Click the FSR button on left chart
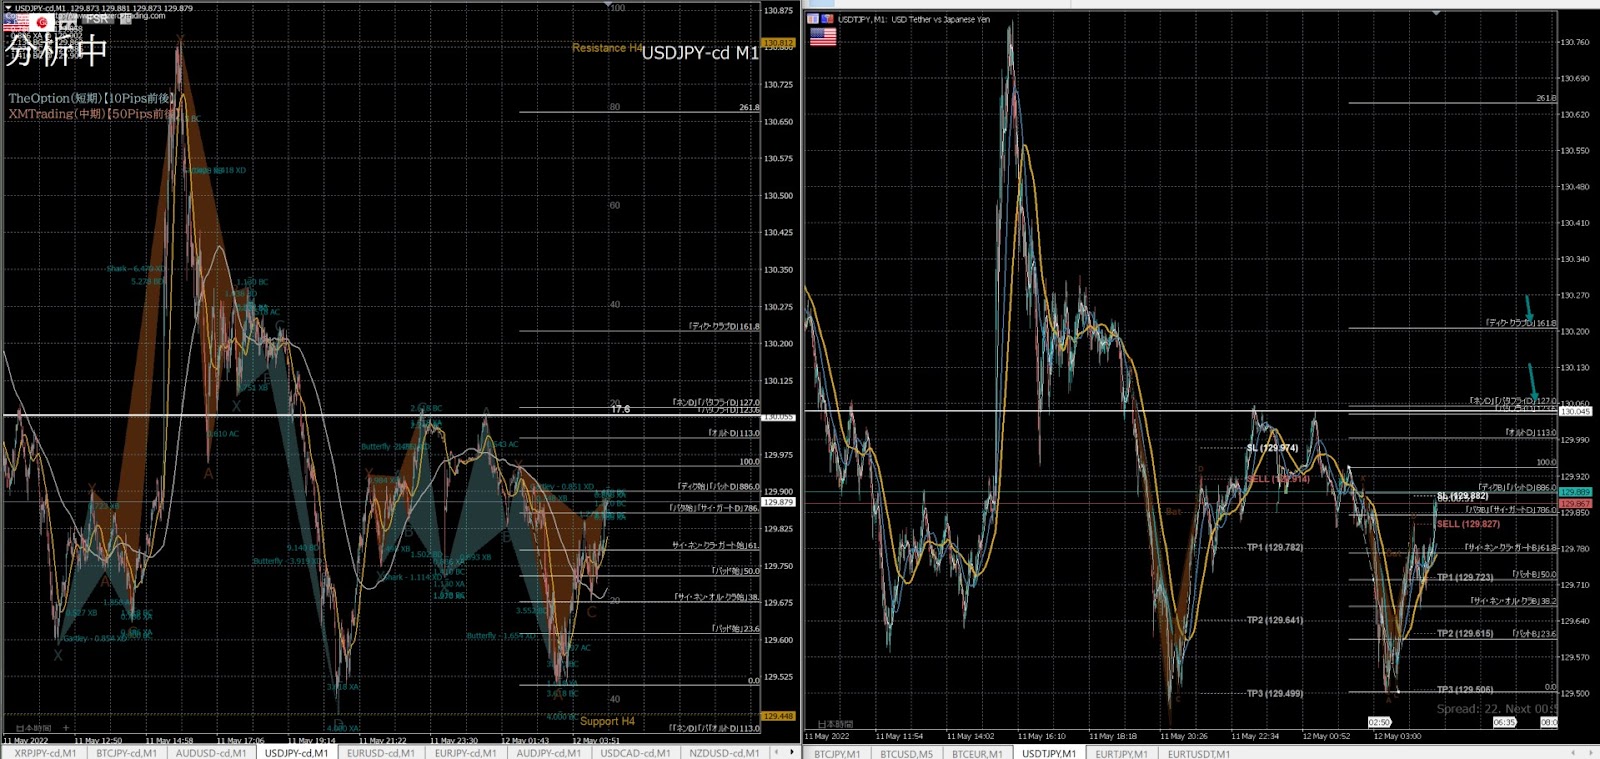 coord(96,19)
